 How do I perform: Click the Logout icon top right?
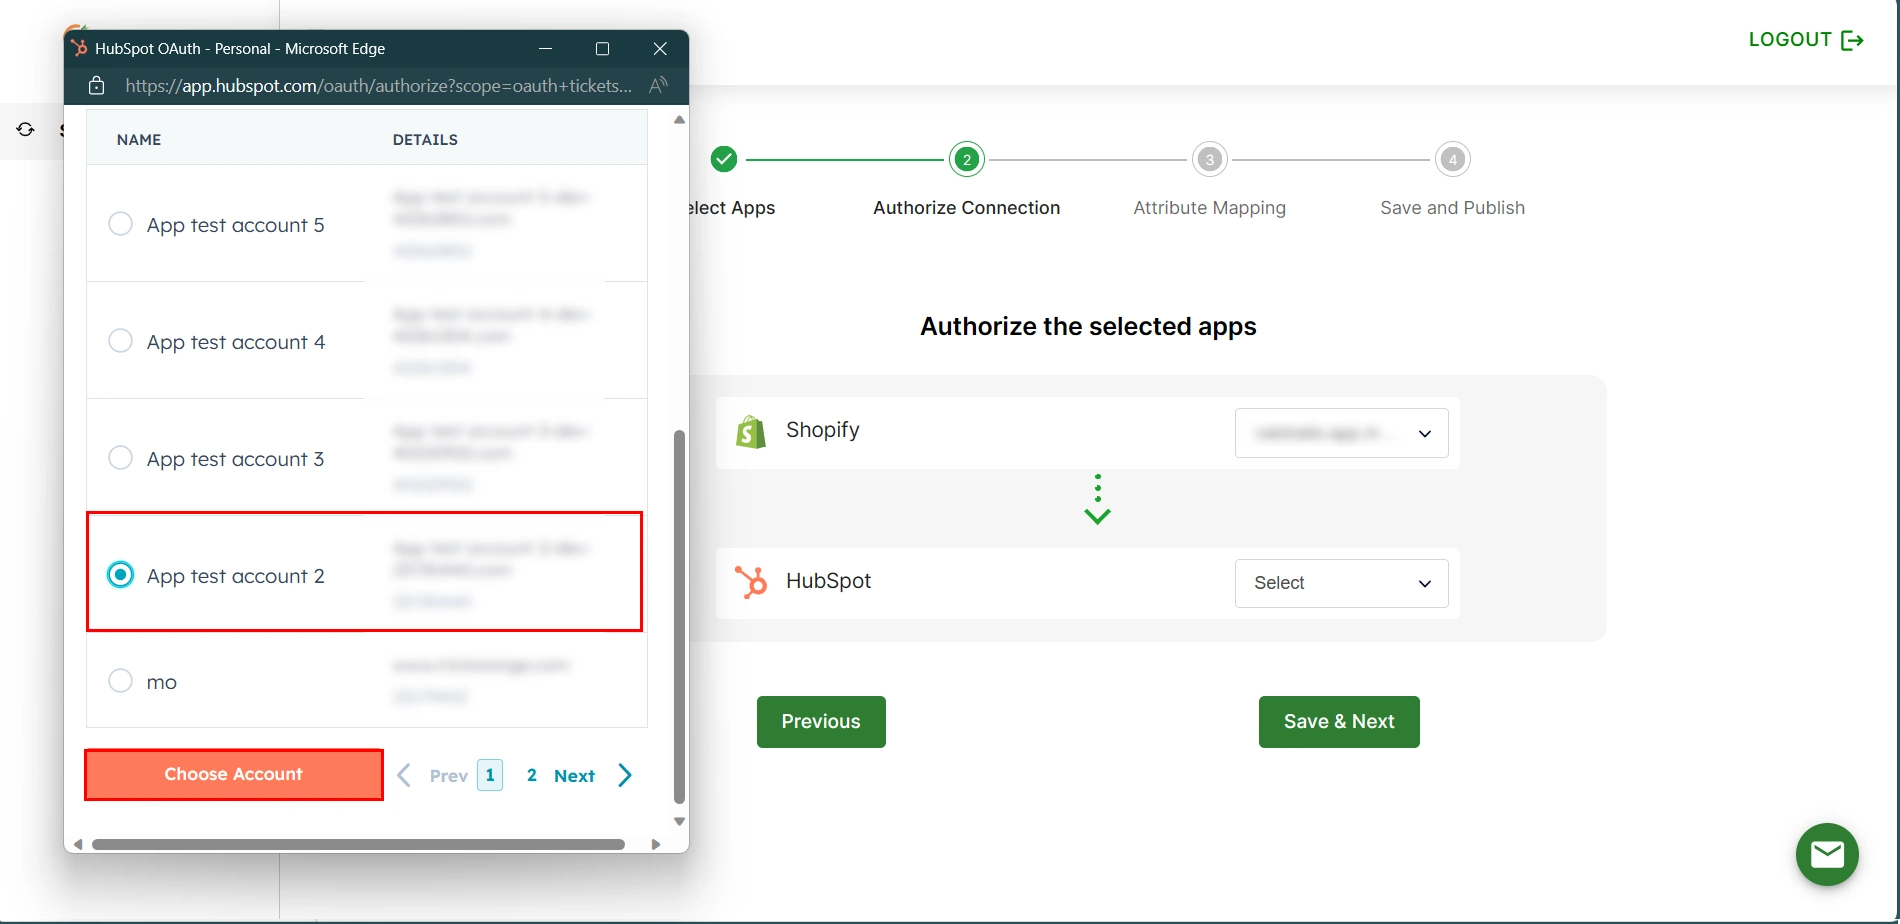[x=1852, y=40]
